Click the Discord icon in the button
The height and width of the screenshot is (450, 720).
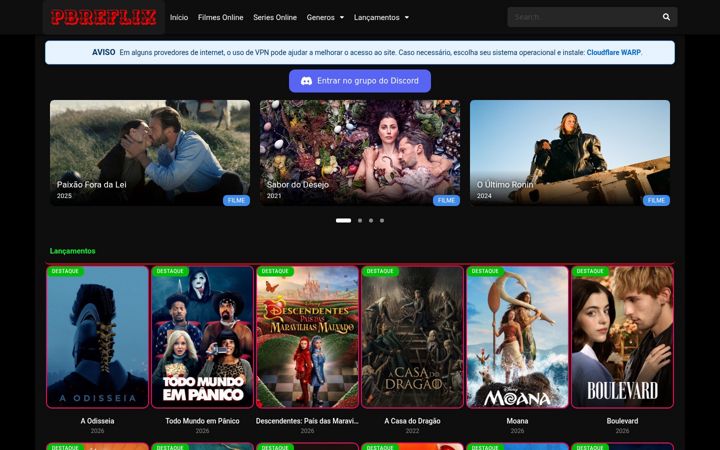tap(306, 81)
